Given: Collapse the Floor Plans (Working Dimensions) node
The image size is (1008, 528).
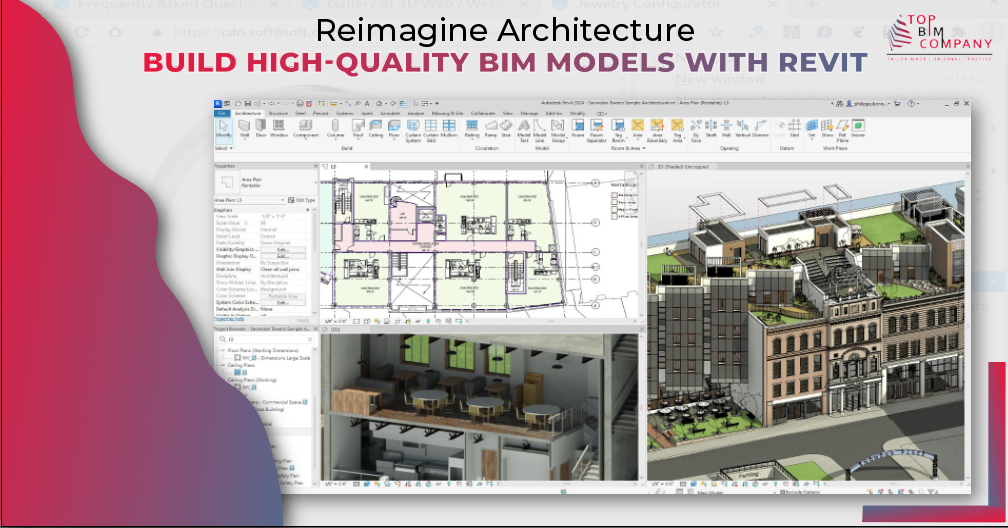Looking at the screenshot, I should pos(223,350).
